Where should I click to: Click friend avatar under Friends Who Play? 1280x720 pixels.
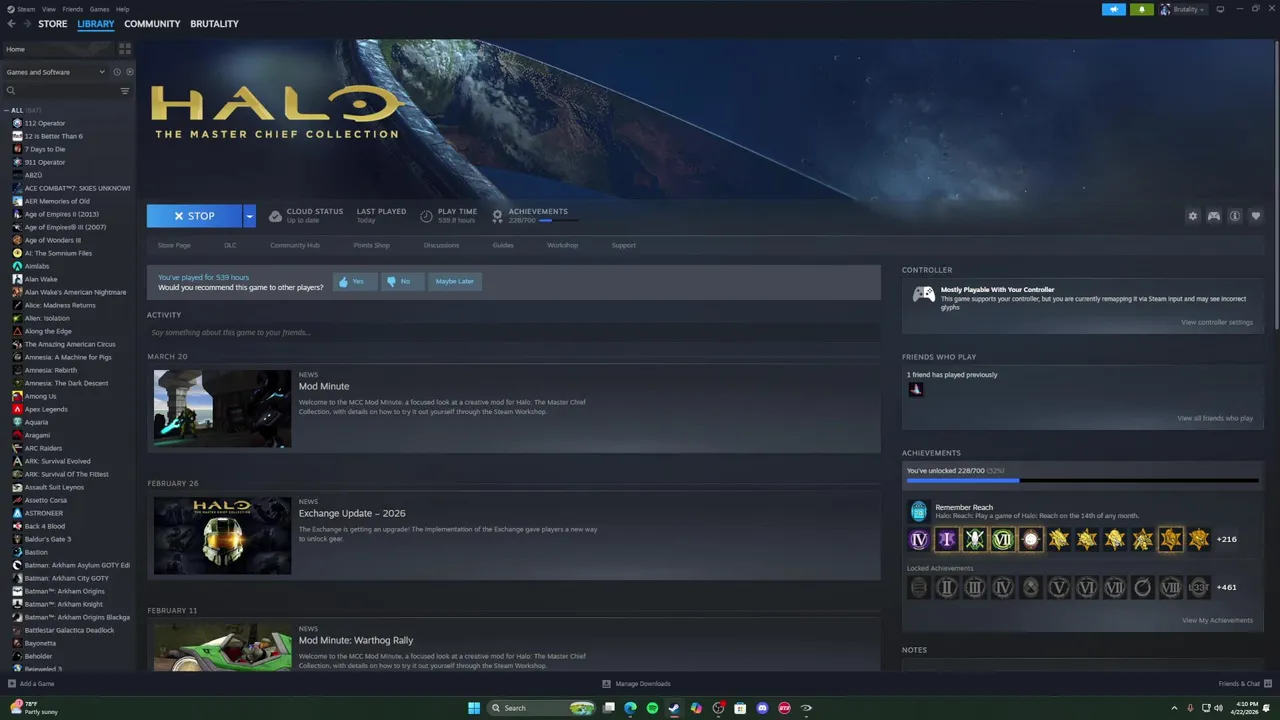tap(915, 389)
